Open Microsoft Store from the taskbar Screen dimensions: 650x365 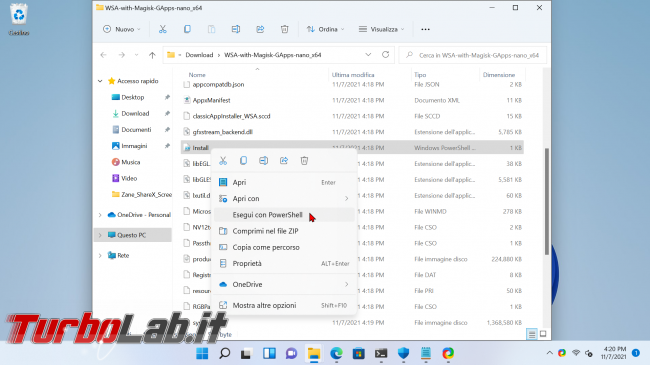[359, 353]
